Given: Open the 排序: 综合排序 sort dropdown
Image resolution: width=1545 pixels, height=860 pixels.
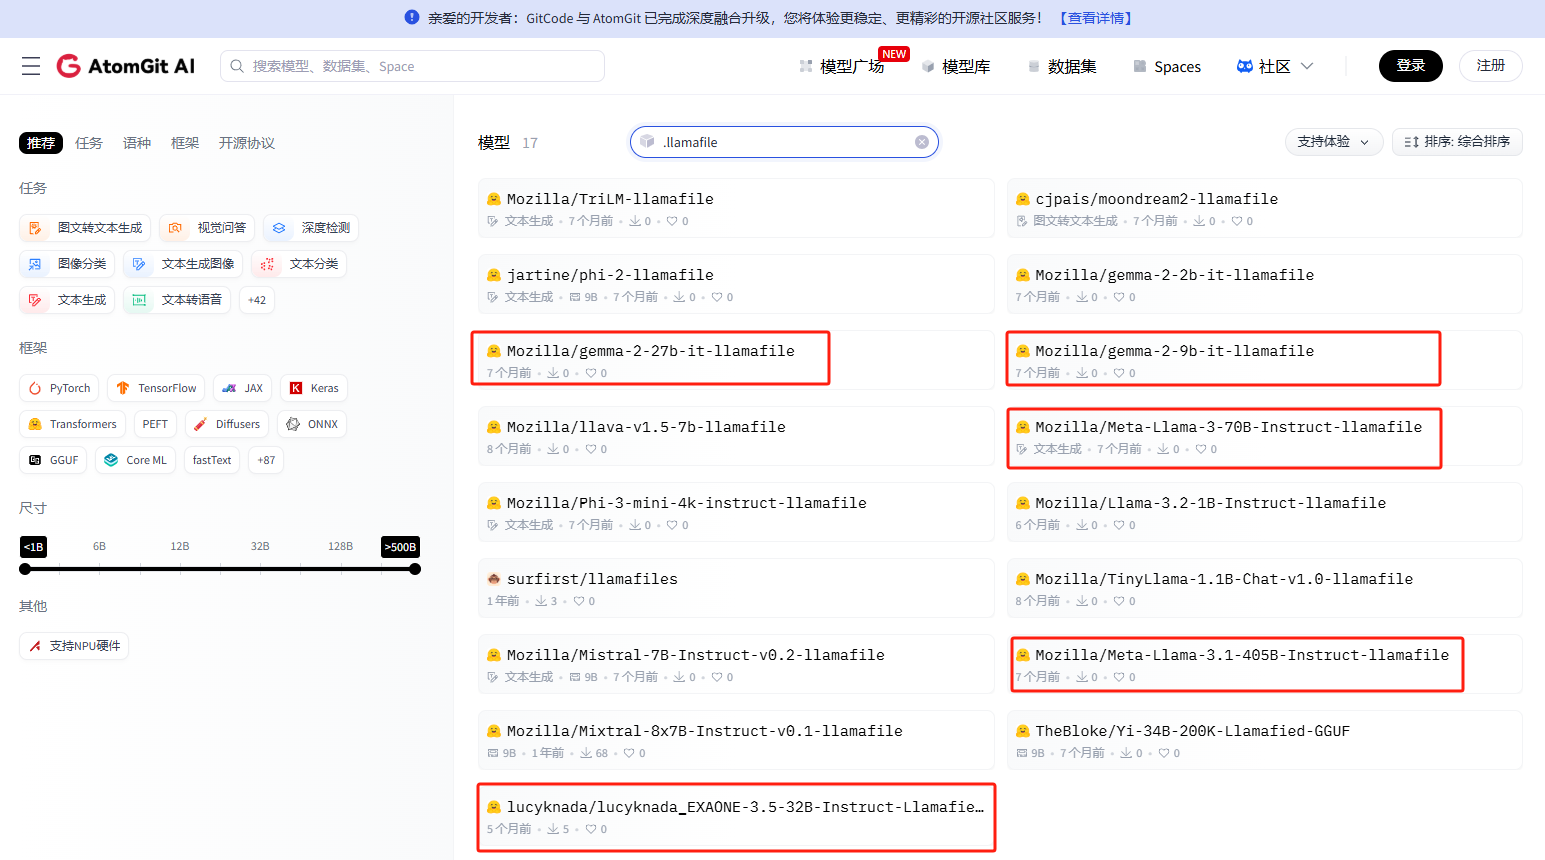Looking at the screenshot, I should (1457, 142).
